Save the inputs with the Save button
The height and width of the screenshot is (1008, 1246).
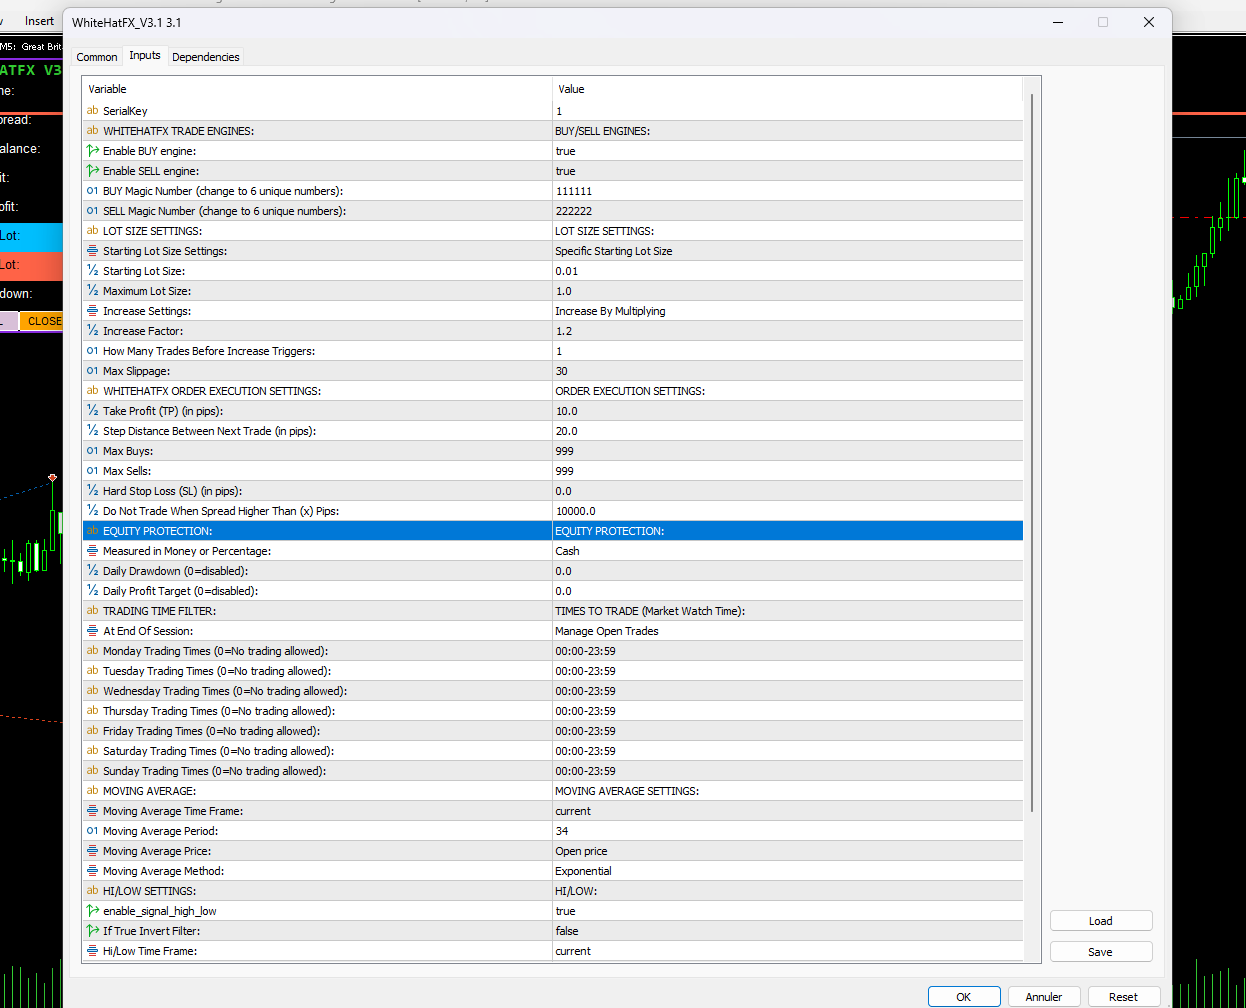(x=1101, y=952)
